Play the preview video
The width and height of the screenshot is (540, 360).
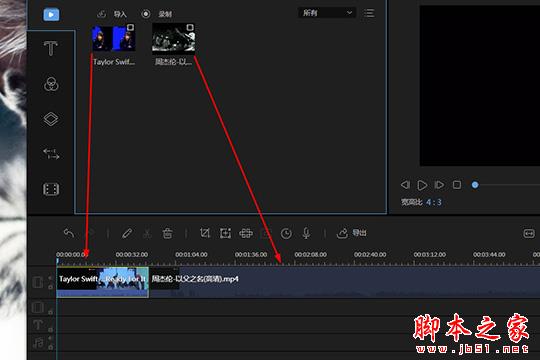(x=422, y=185)
